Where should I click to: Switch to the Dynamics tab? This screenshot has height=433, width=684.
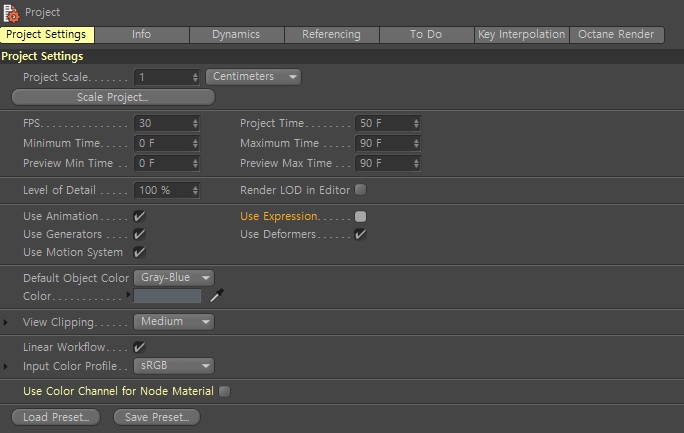(x=236, y=34)
